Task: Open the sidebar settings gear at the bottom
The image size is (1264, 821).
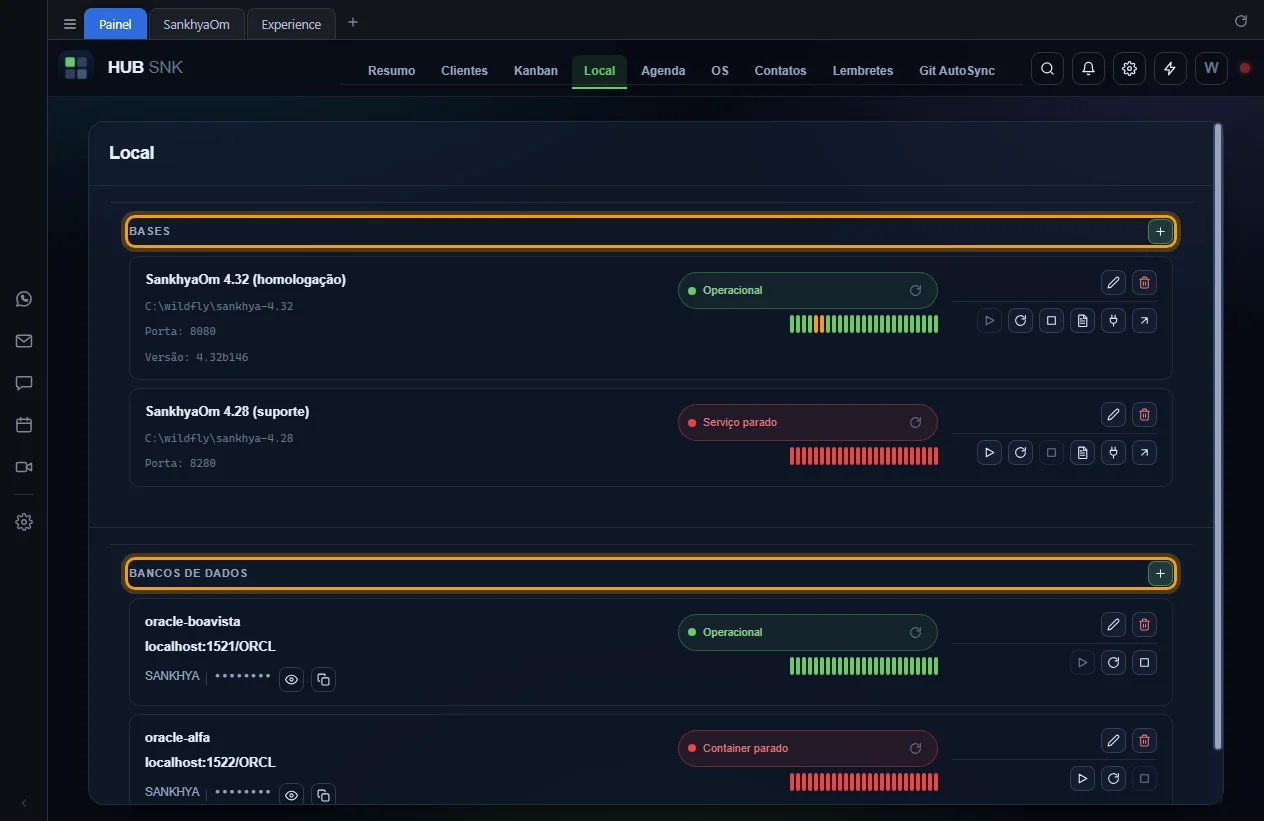Action: click(x=24, y=522)
